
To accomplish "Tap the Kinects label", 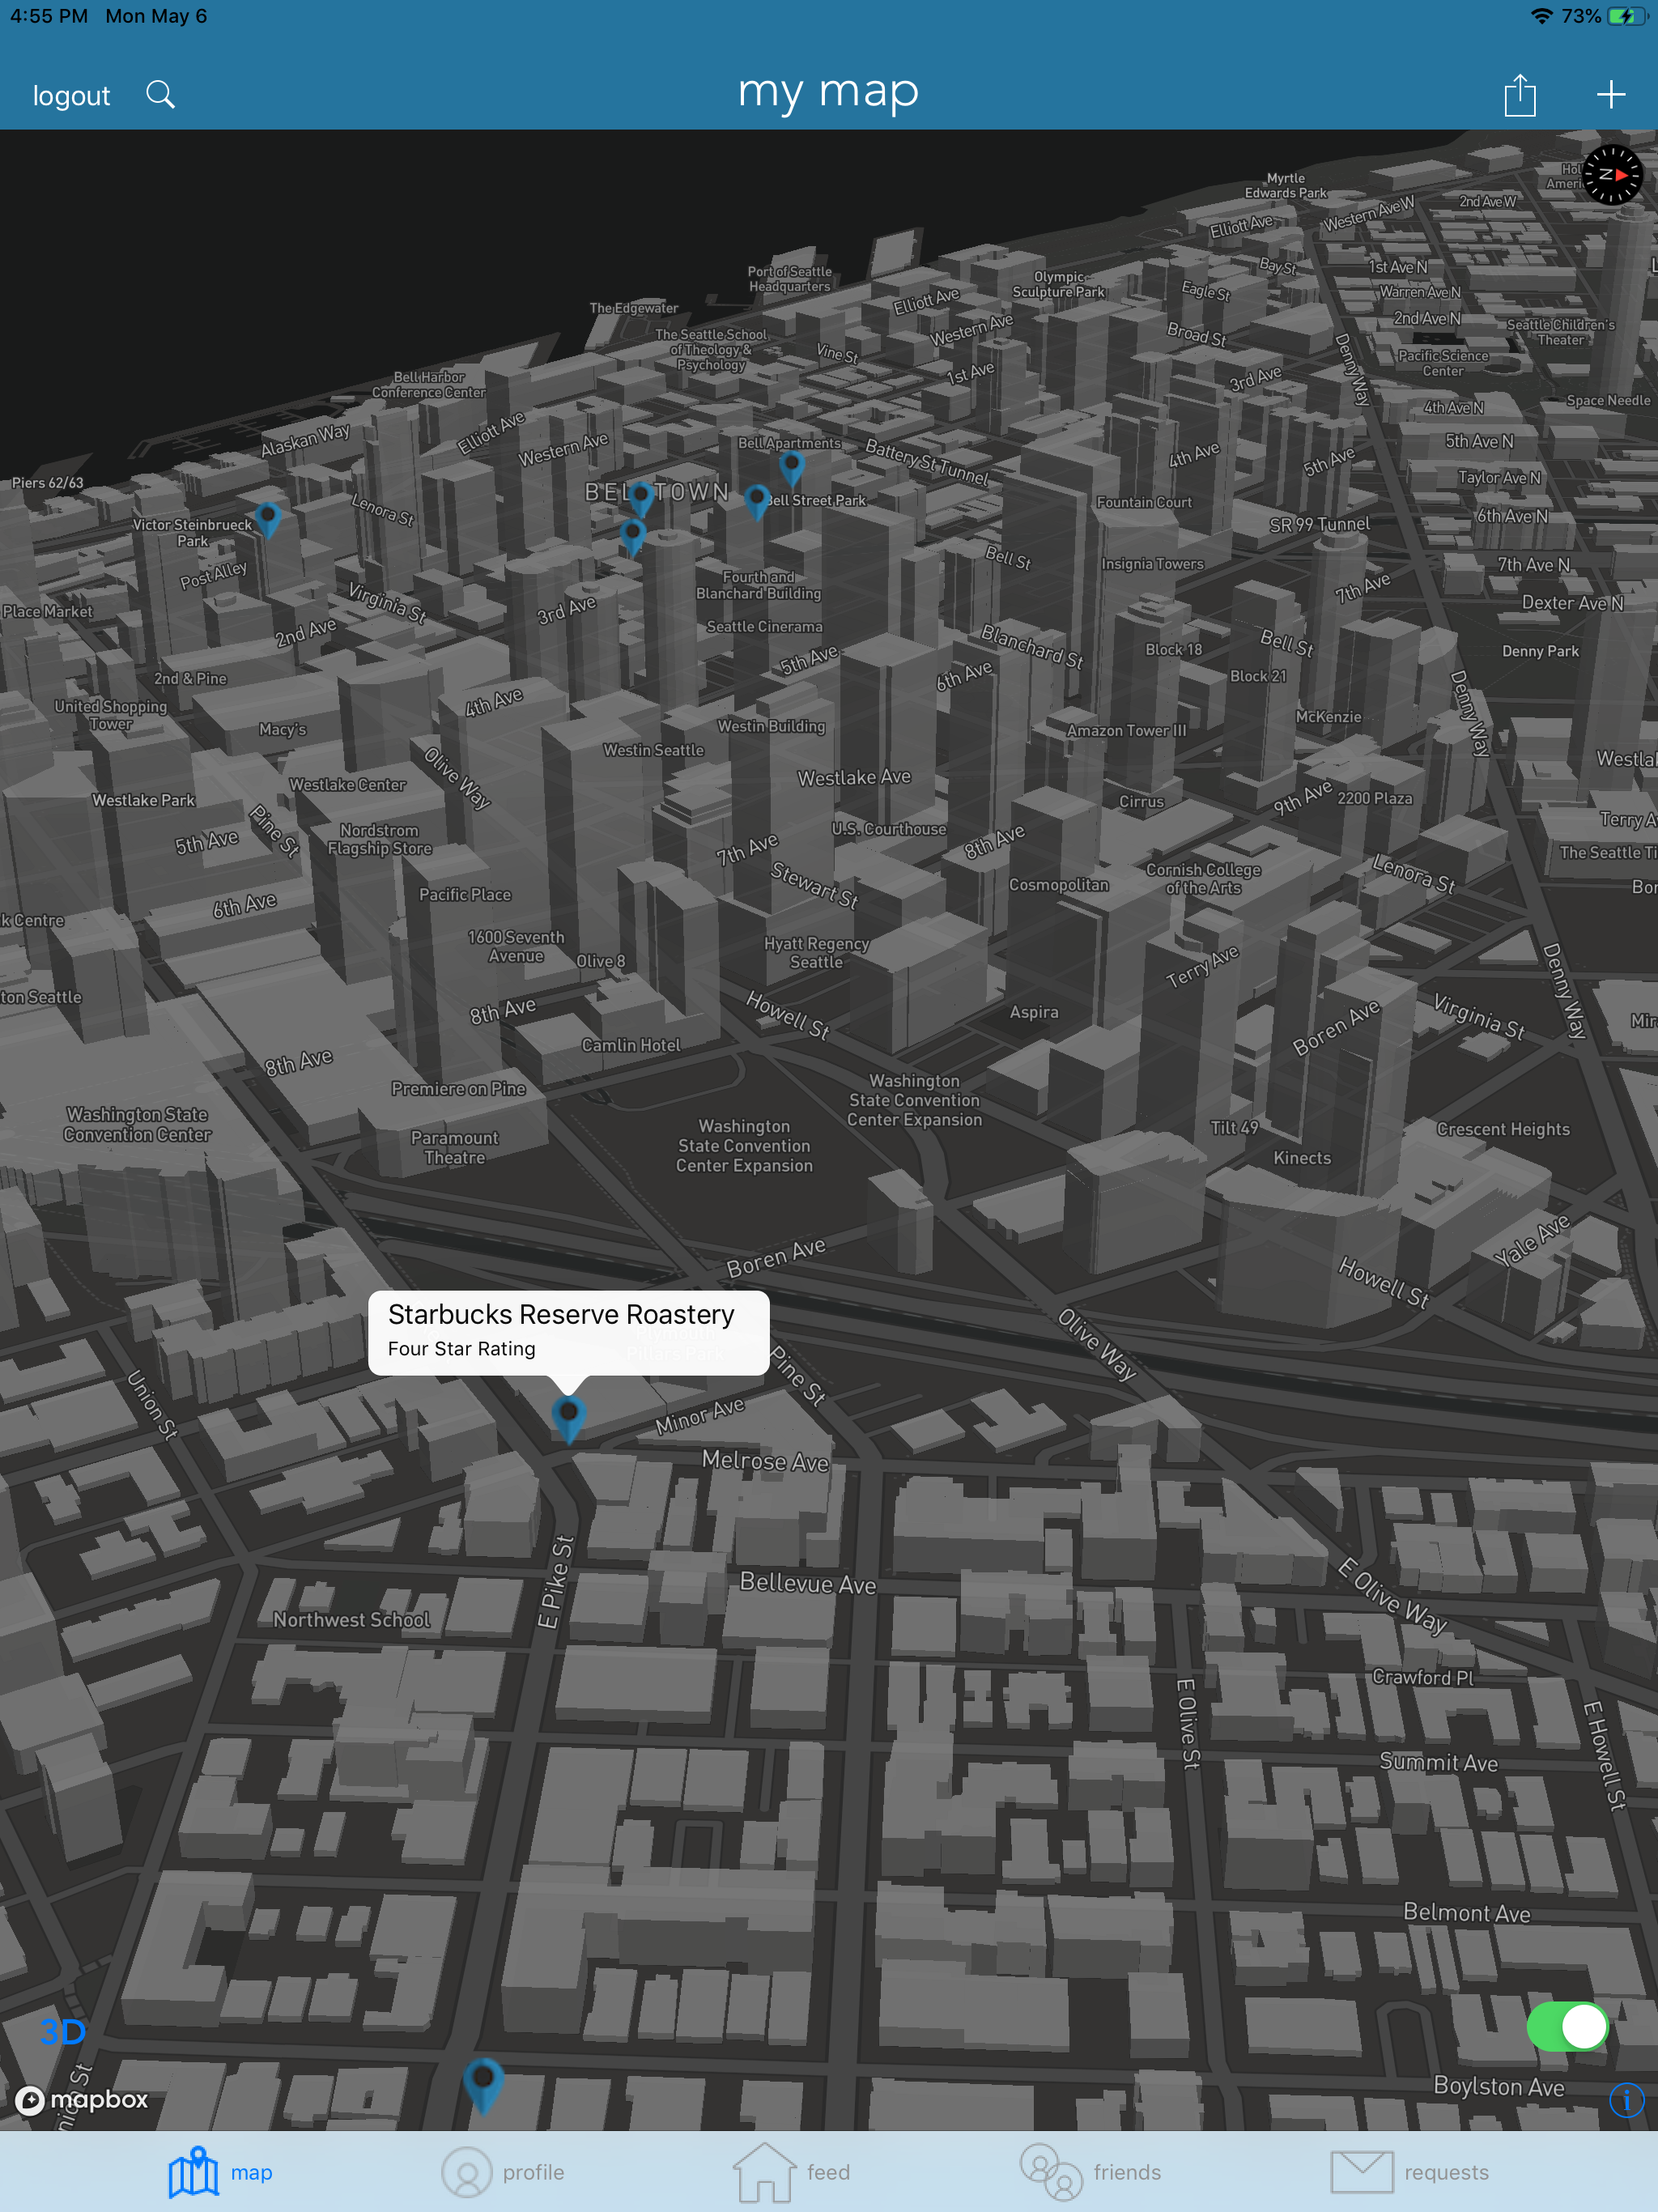I will 1302,1158.
